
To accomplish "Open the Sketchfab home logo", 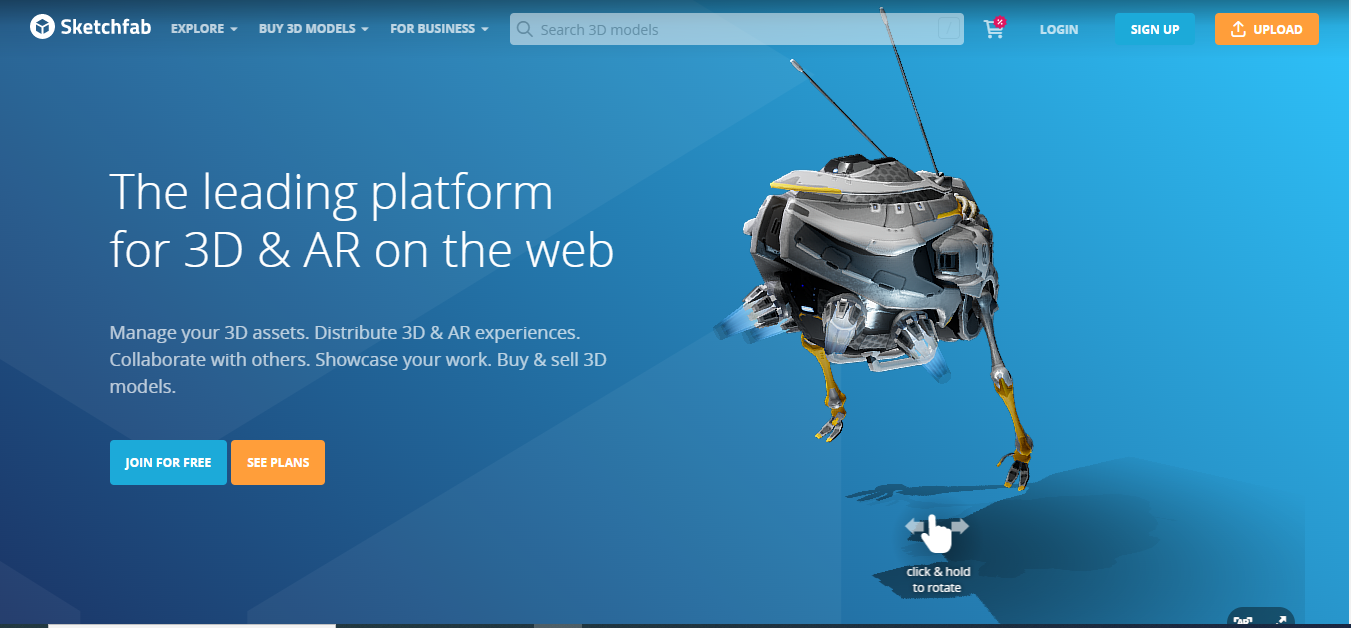I will coord(90,28).
